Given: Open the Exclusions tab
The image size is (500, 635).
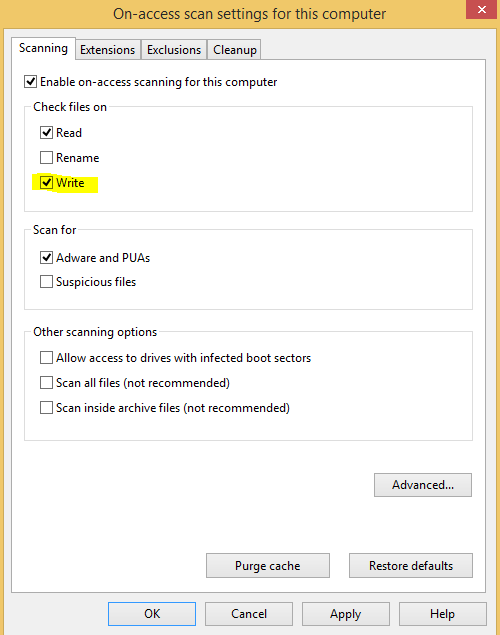Looking at the screenshot, I should (174, 49).
